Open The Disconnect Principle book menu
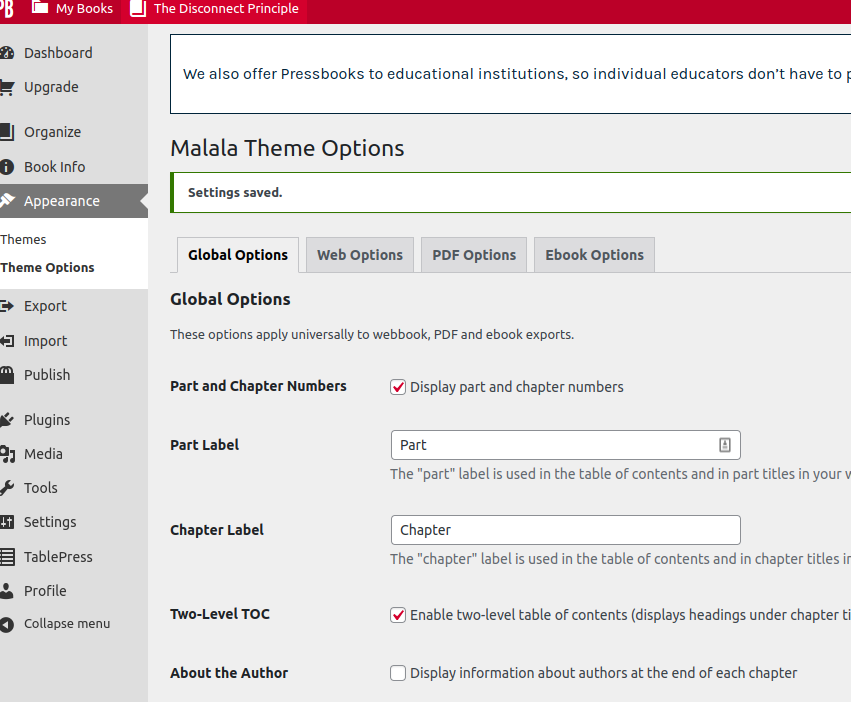 pos(214,9)
